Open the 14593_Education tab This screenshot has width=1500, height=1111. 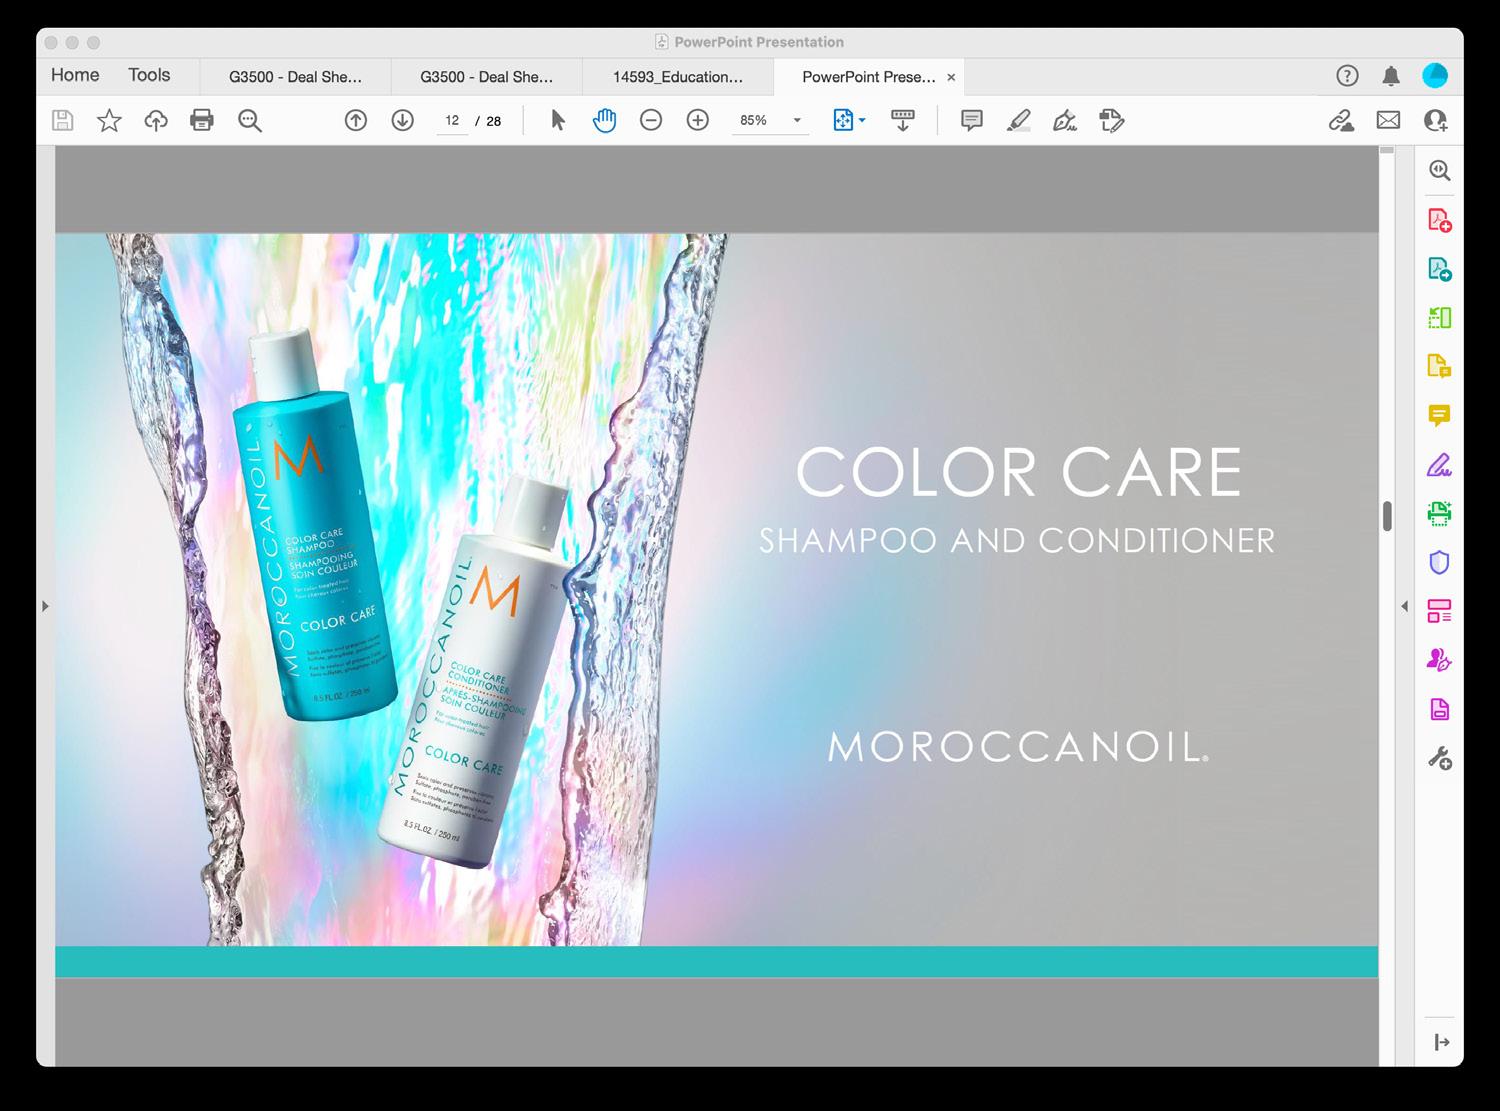pyautogui.click(x=677, y=77)
